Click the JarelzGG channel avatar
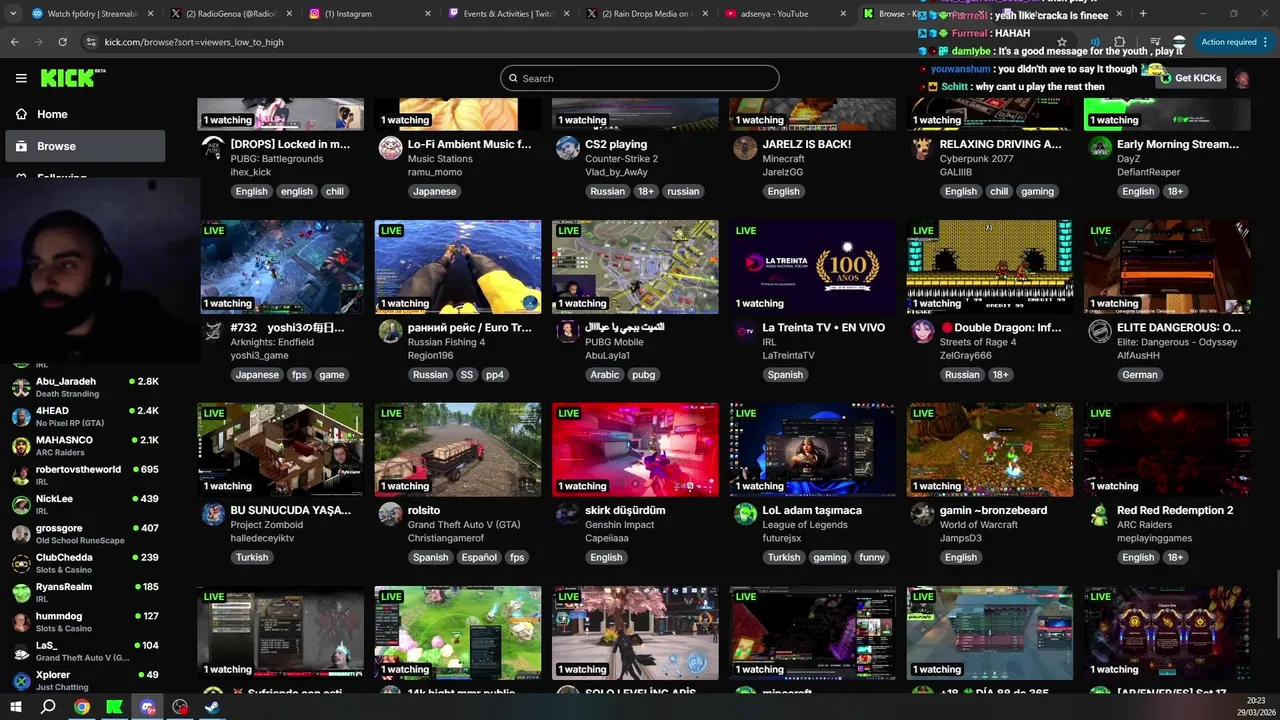 [x=745, y=148]
